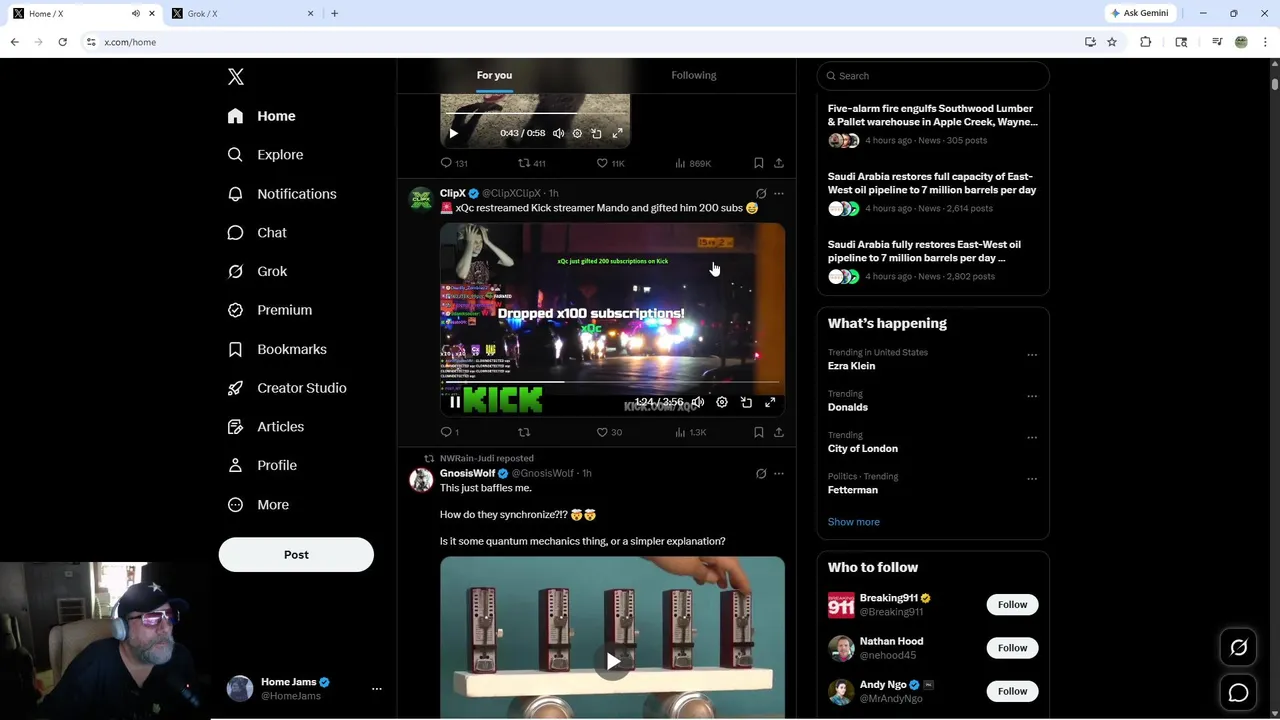
Task: Open more options on ClipX post
Action: [779, 194]
